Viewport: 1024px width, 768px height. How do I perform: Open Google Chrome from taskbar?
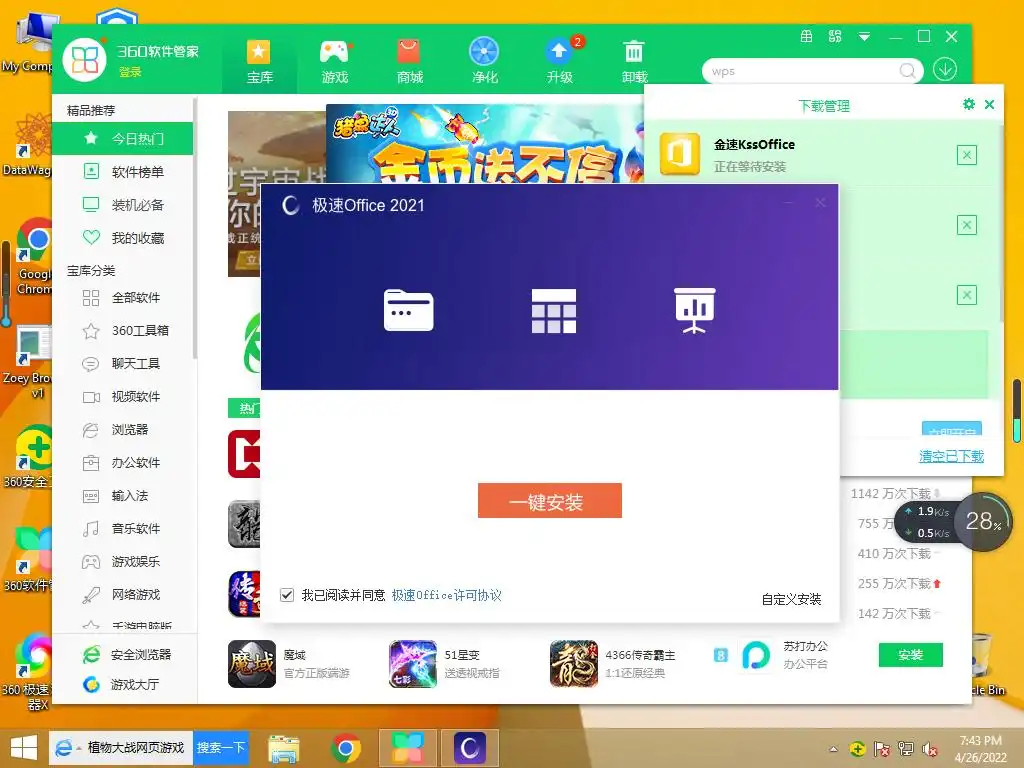click(x=345, y=748)
